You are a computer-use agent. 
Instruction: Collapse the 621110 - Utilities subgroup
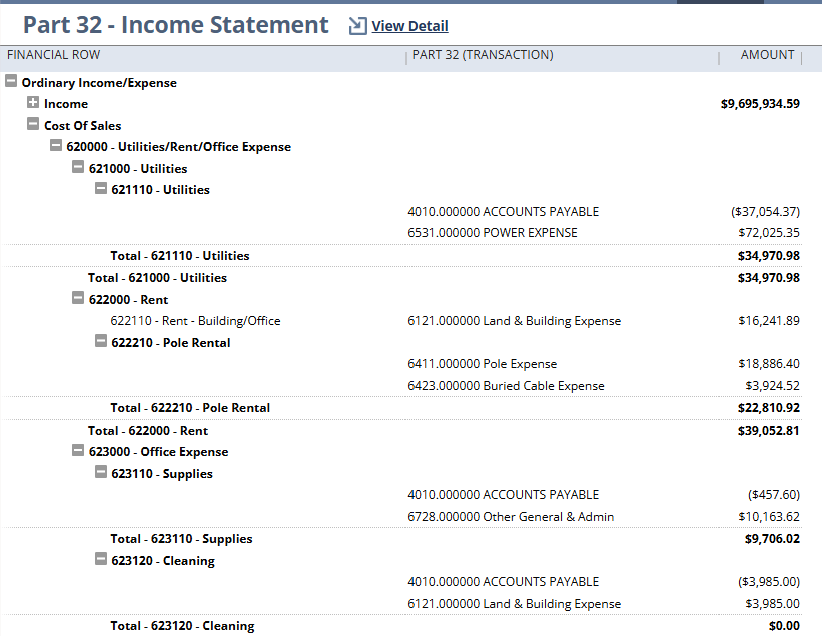[x=101, y=188]
